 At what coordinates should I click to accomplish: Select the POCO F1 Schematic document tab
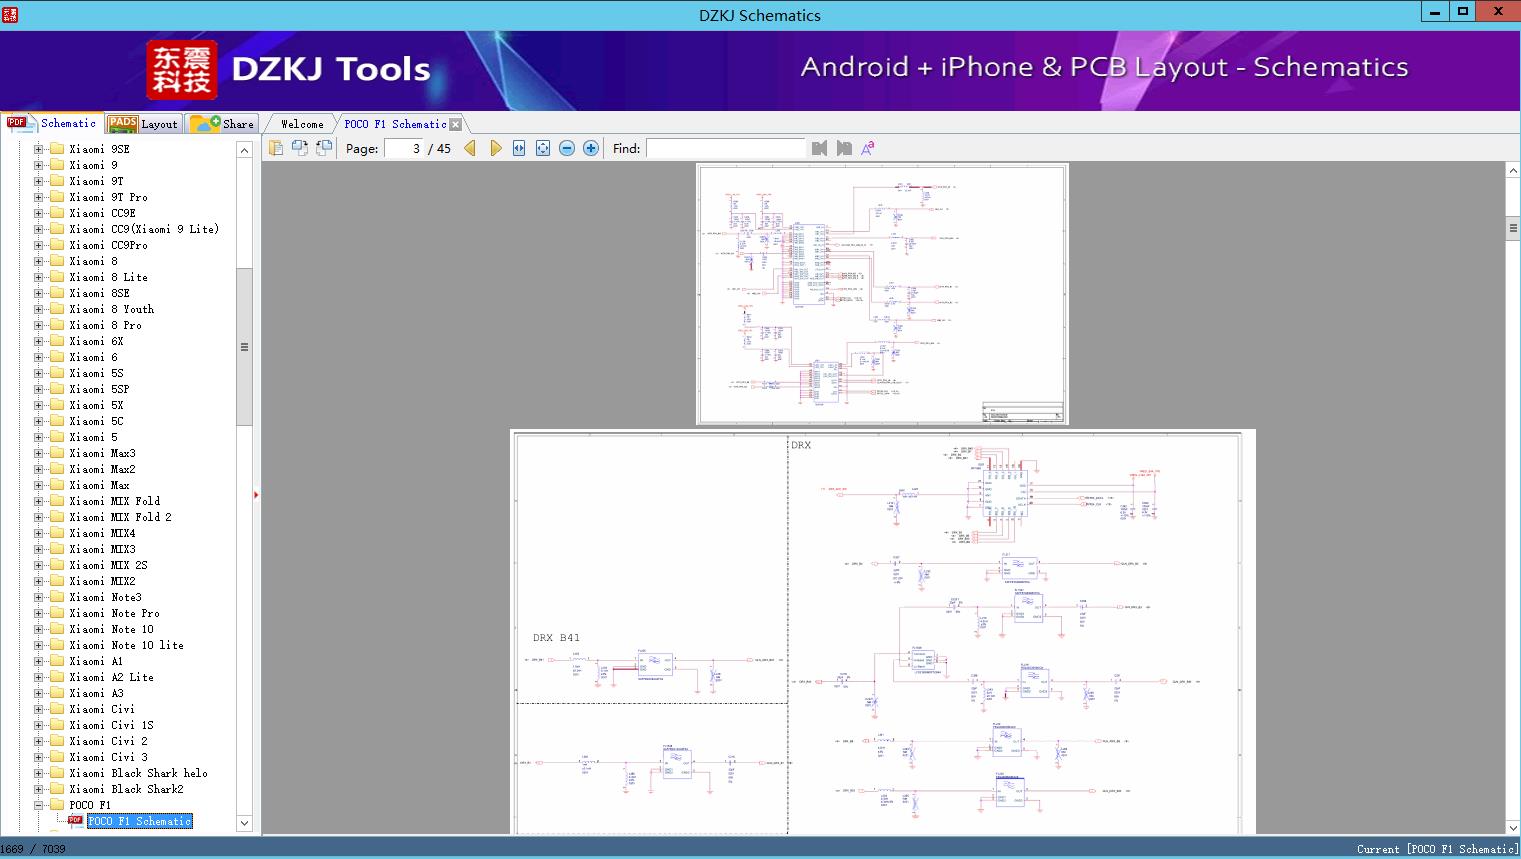tap(395, 124)
